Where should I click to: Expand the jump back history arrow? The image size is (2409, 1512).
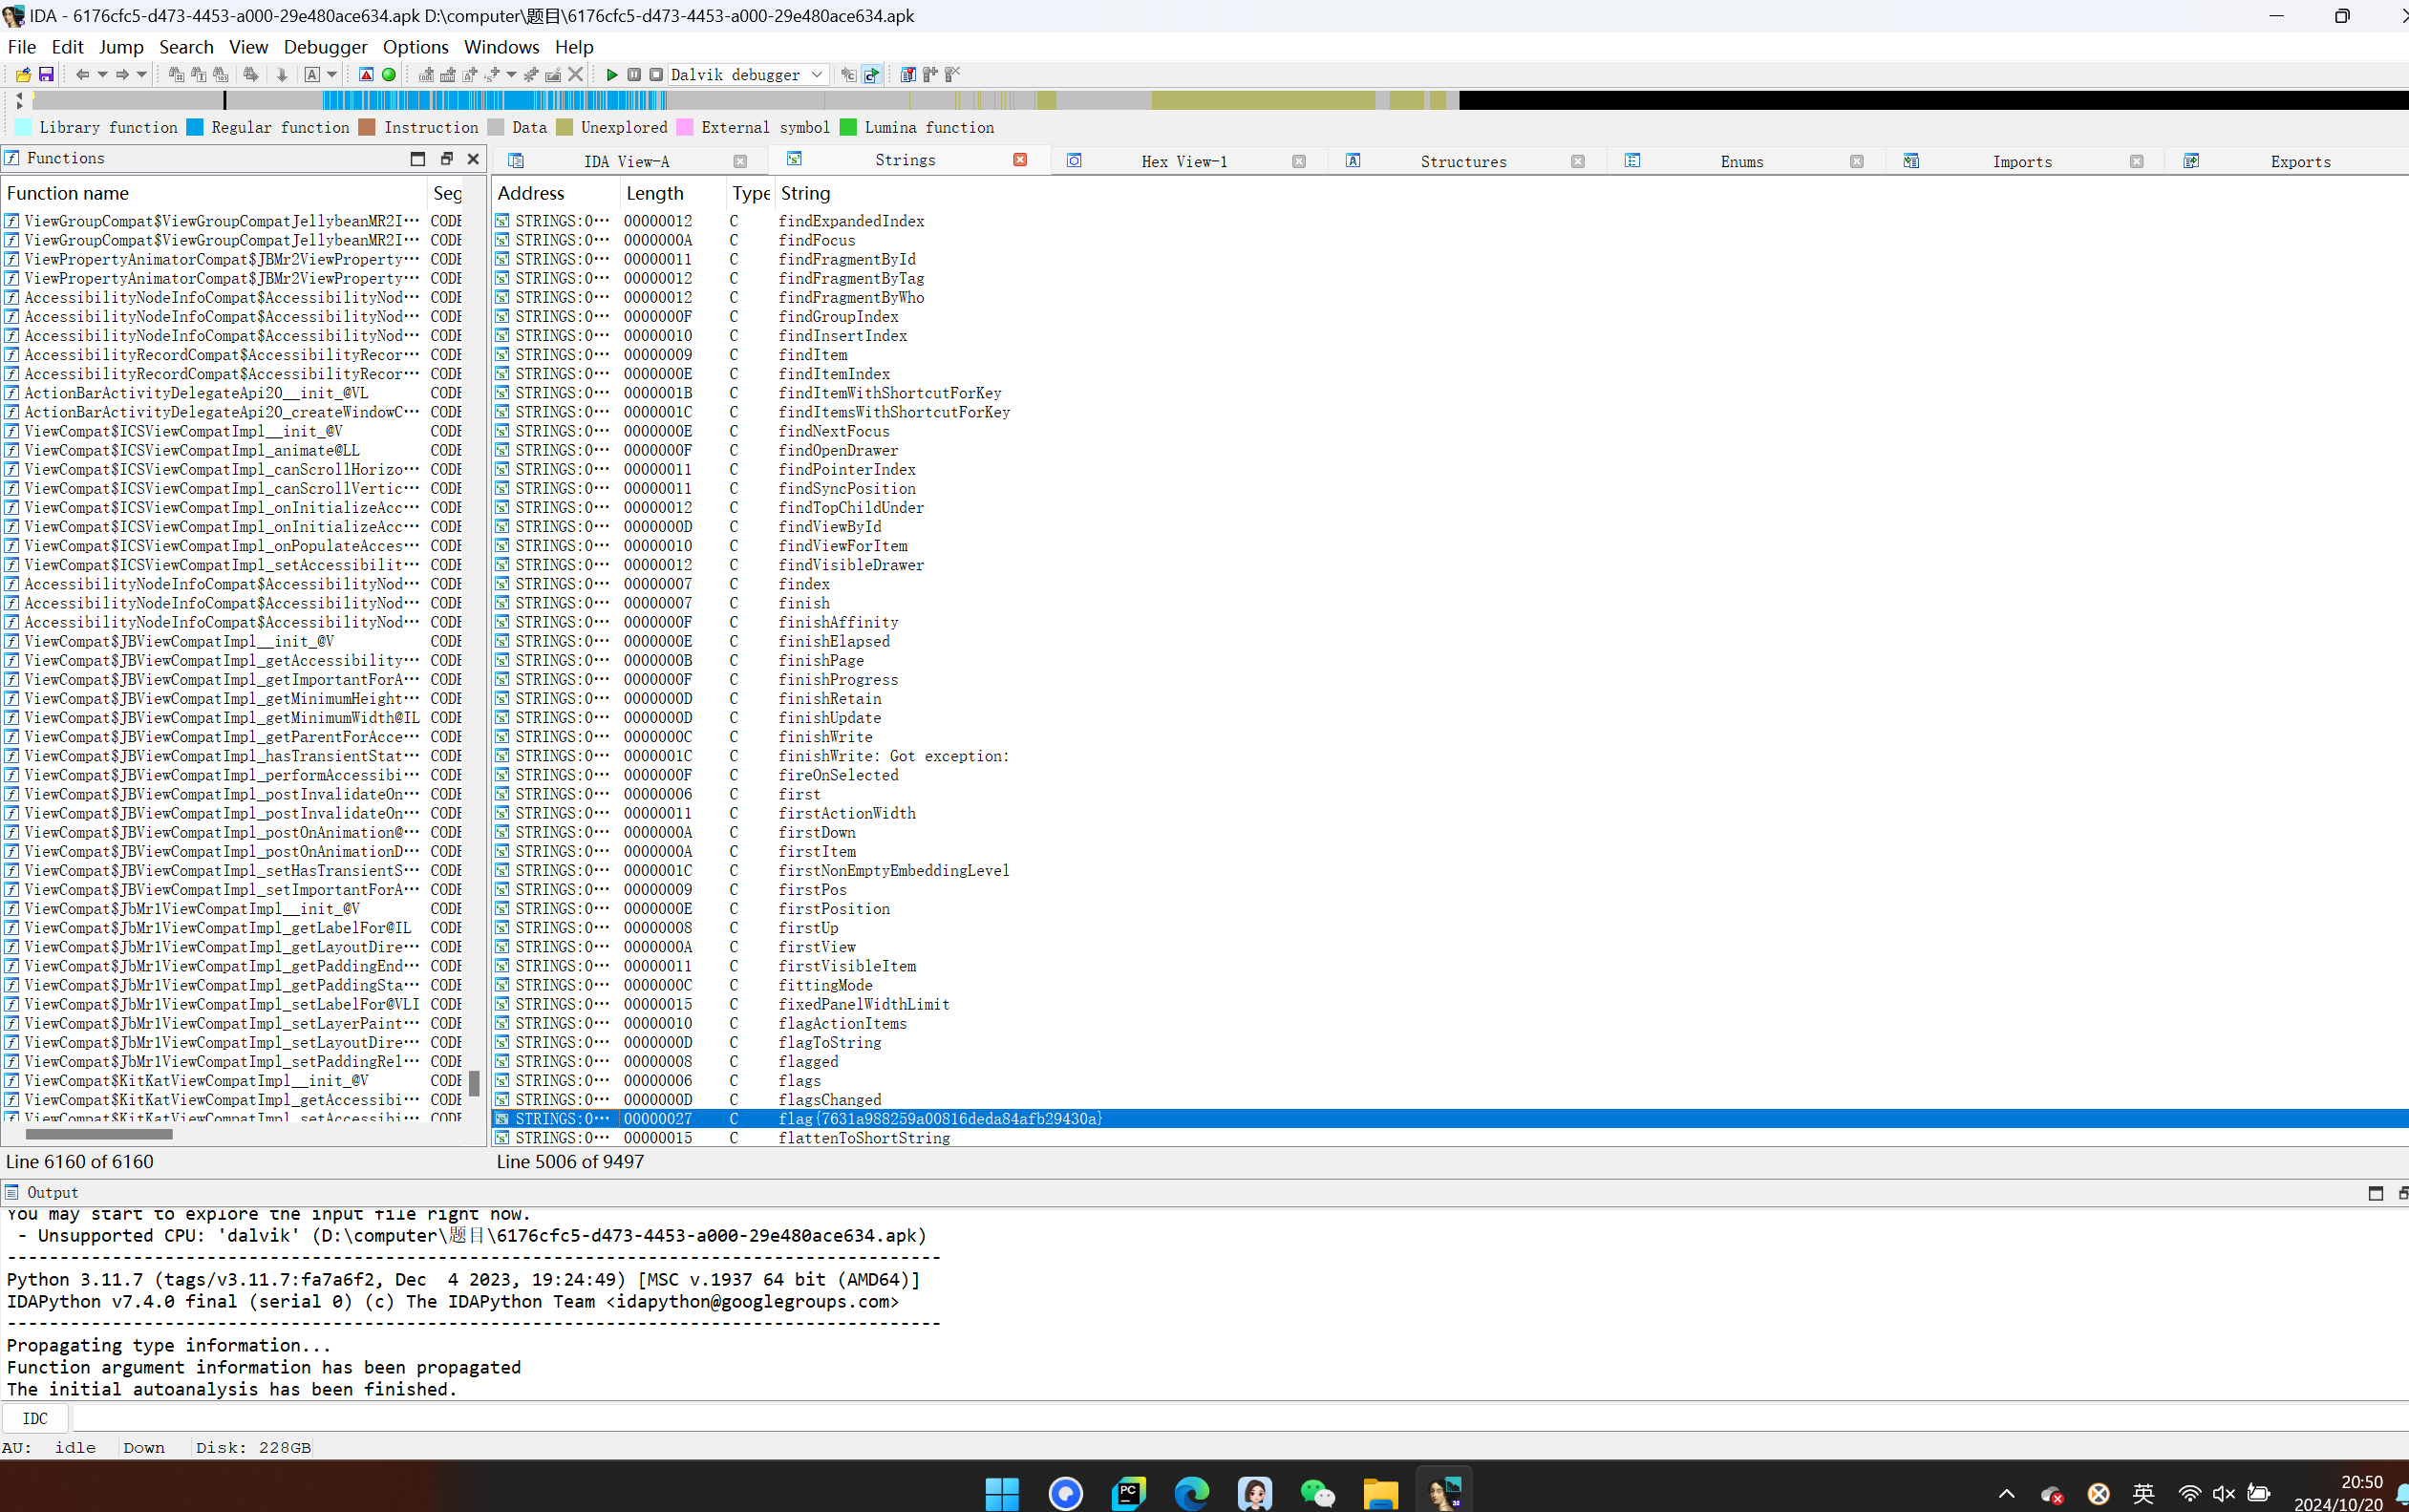[102, 74]
